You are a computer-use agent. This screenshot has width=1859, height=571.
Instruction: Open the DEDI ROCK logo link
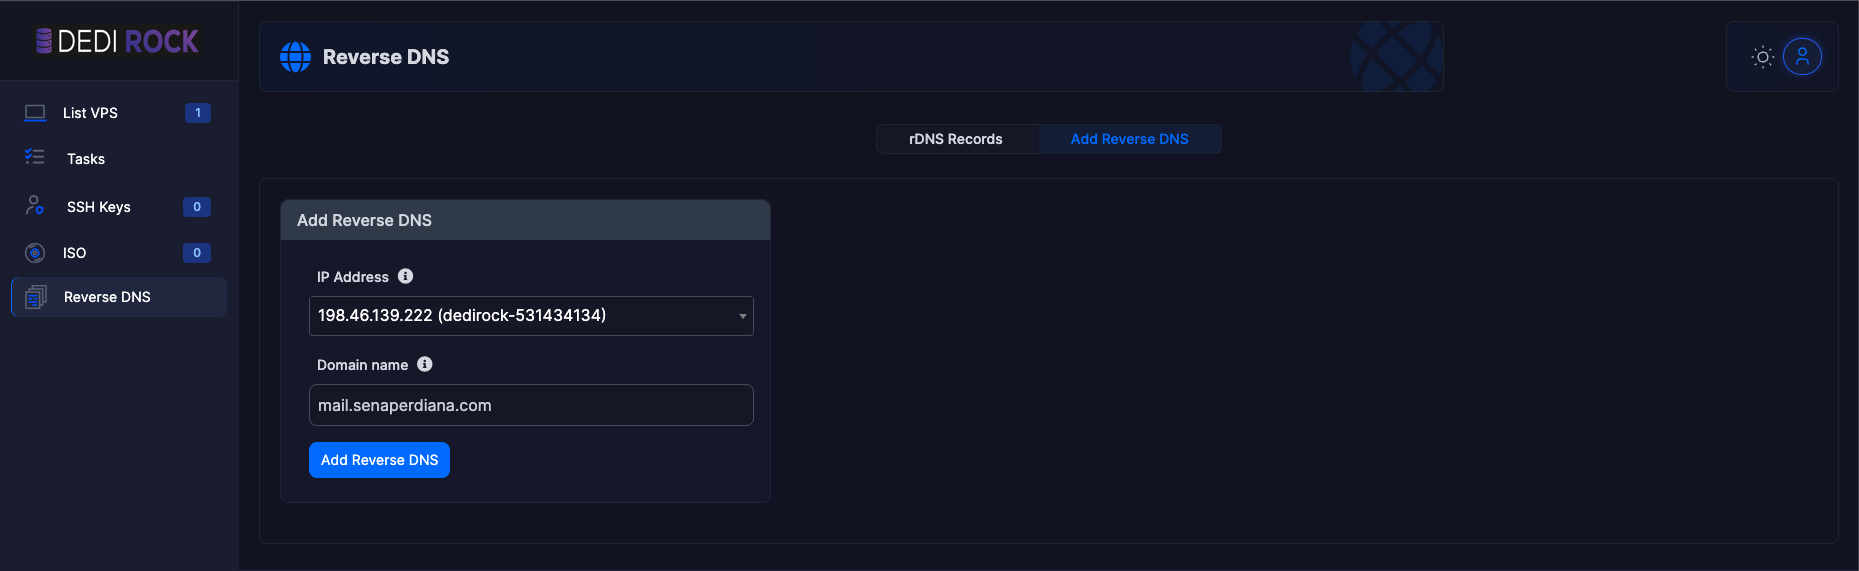point(118,41)
